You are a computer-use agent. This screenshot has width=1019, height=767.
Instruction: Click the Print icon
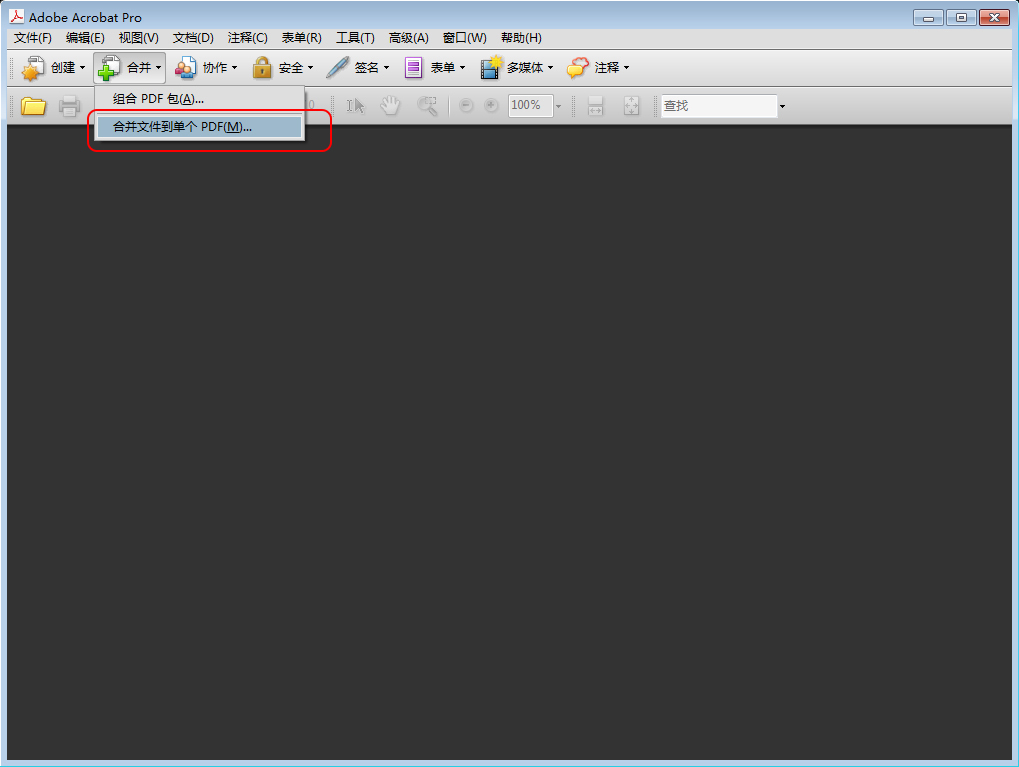70,105
